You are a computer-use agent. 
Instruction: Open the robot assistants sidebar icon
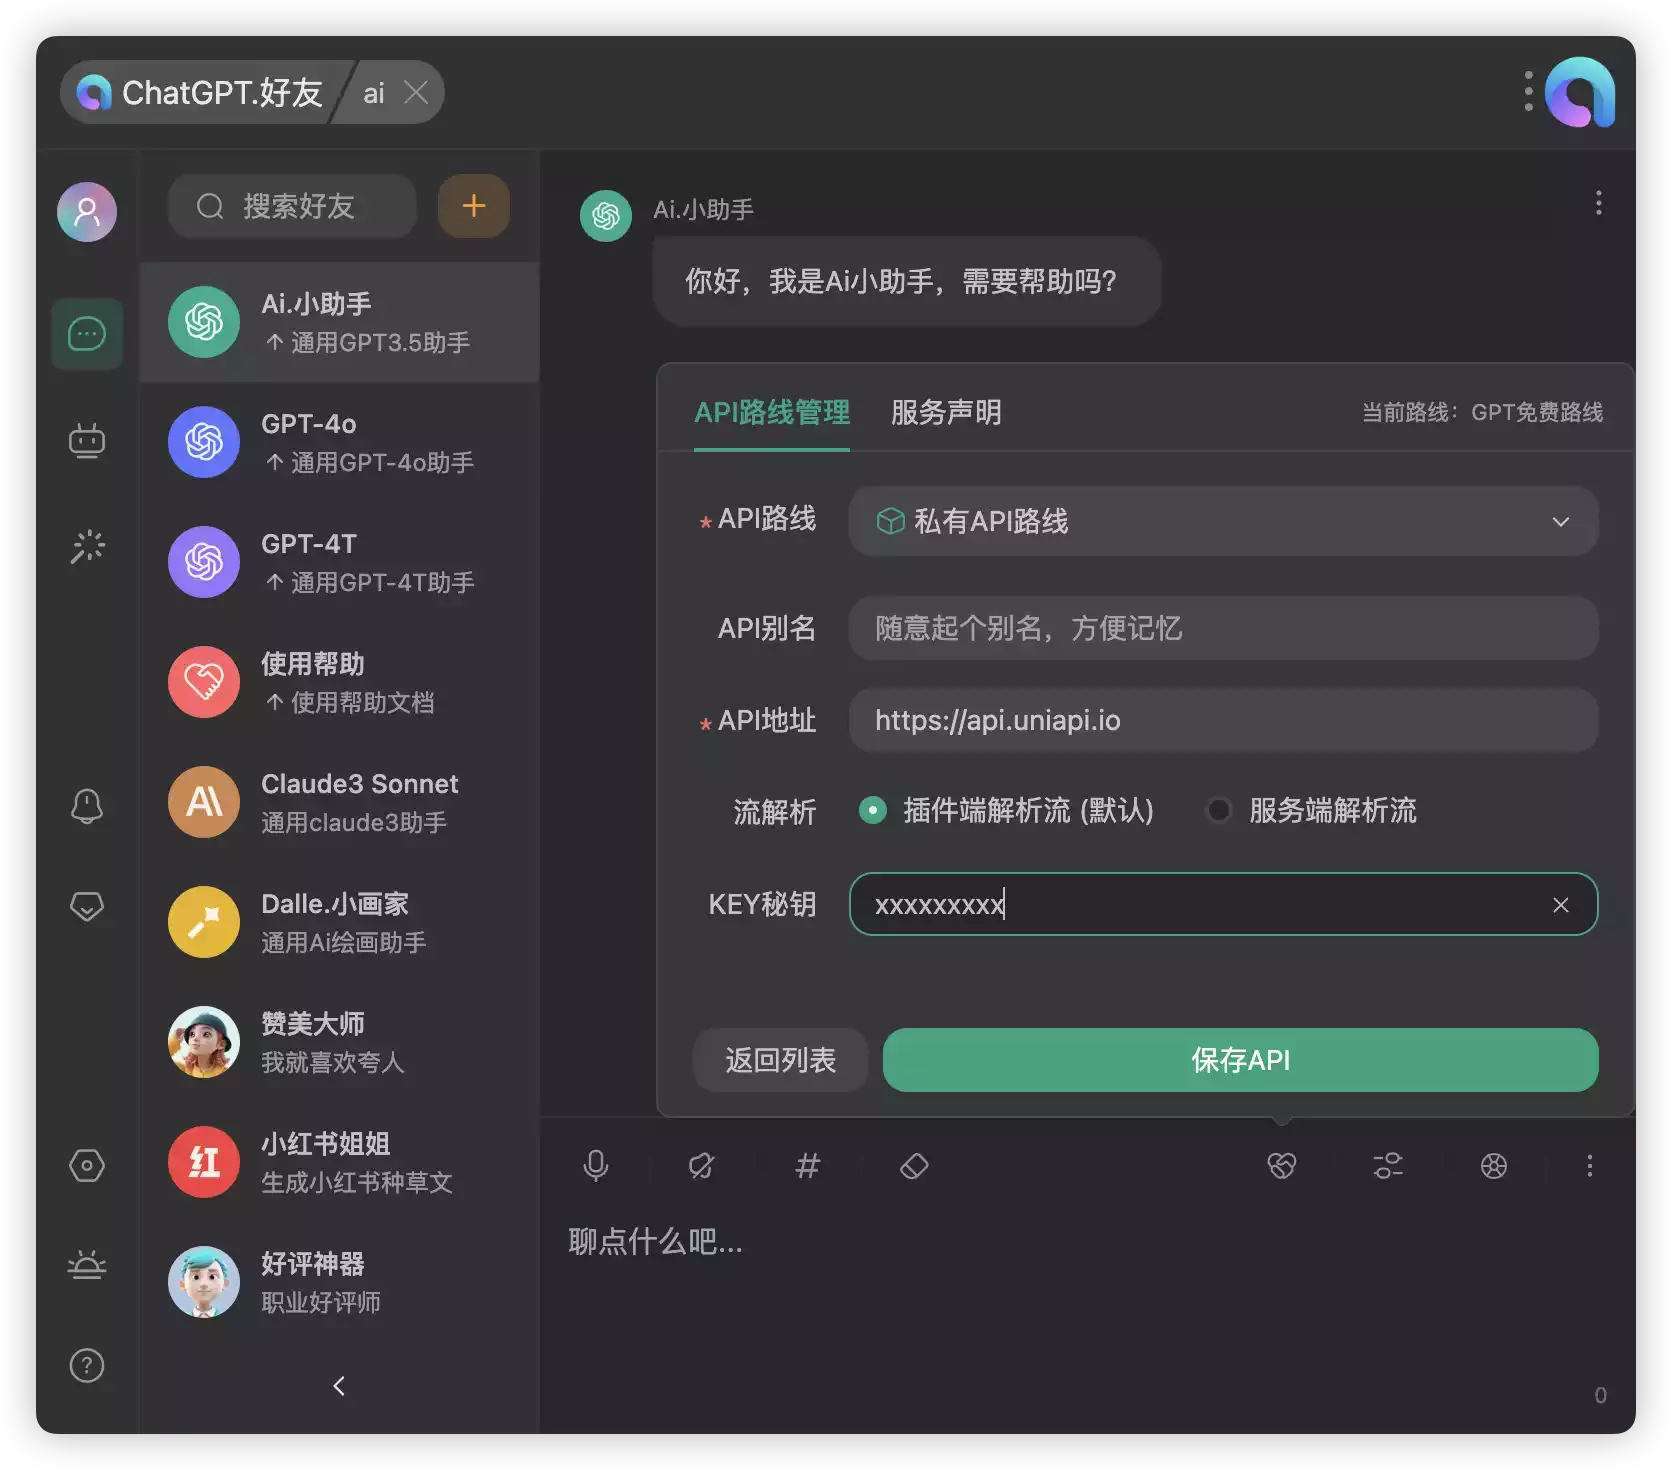[87, 440]
